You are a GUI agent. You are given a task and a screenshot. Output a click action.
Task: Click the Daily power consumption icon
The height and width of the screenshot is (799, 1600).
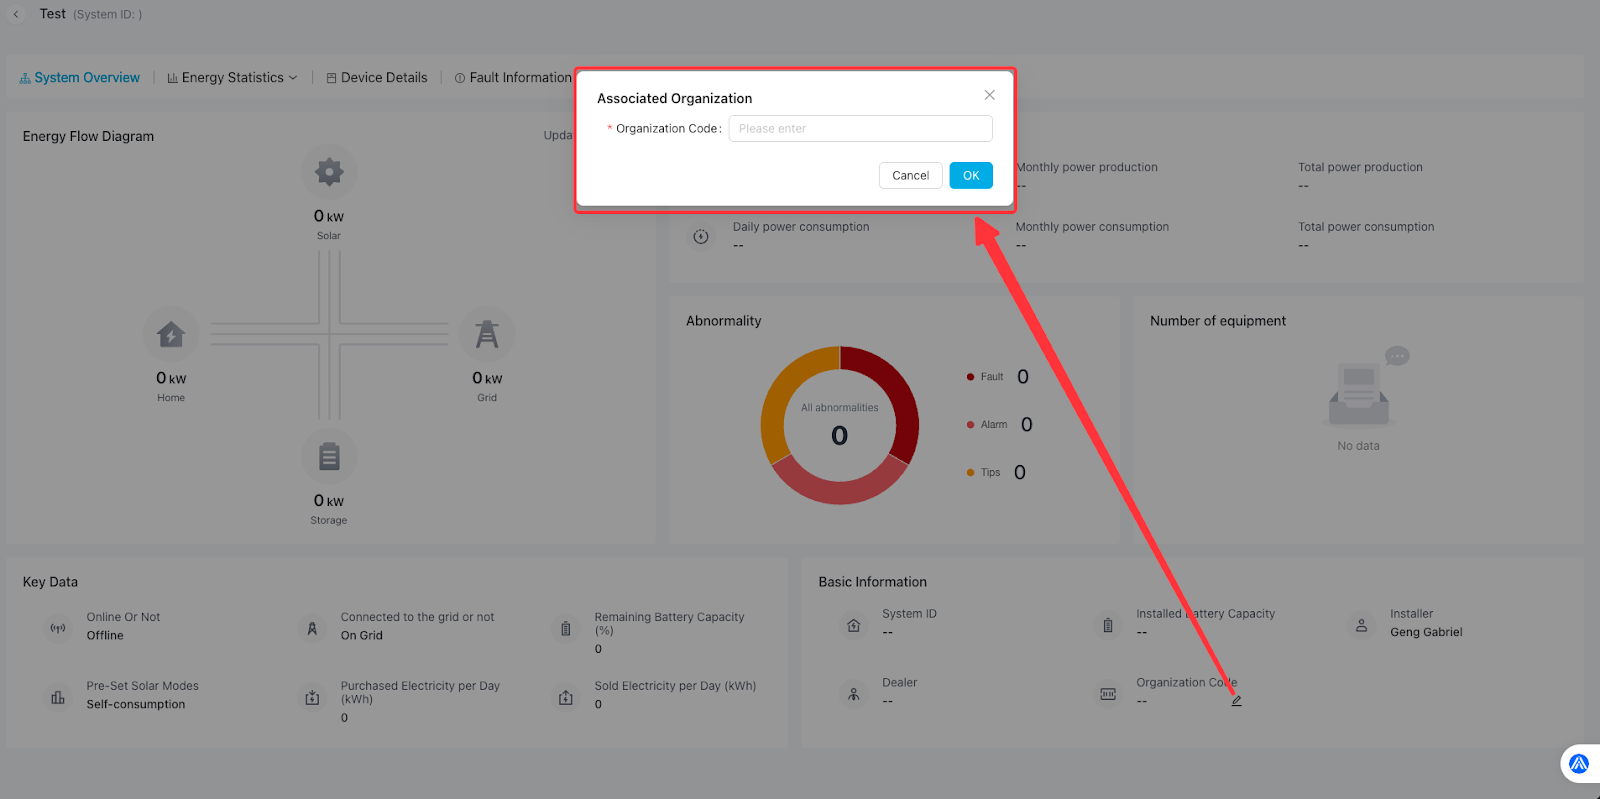701,237
